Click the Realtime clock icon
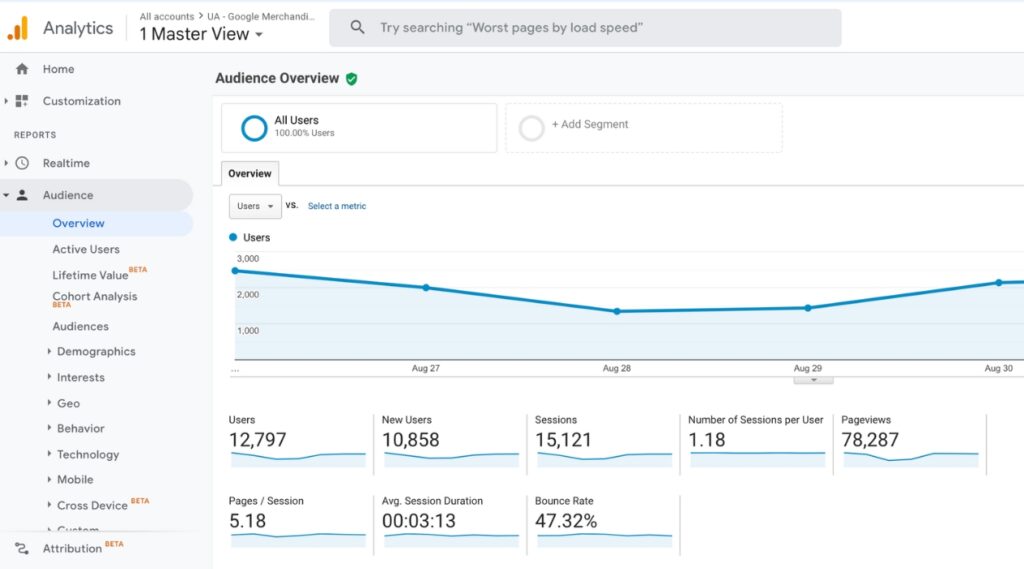1024x569 pixels. click(22, 163)
